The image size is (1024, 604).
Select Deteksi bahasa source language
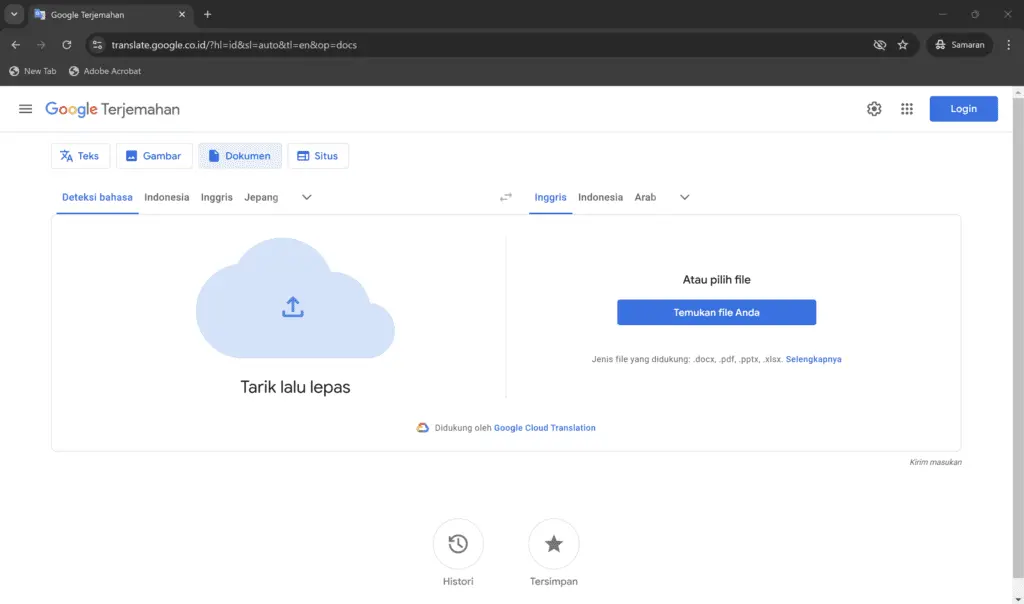tap(97, 197)
